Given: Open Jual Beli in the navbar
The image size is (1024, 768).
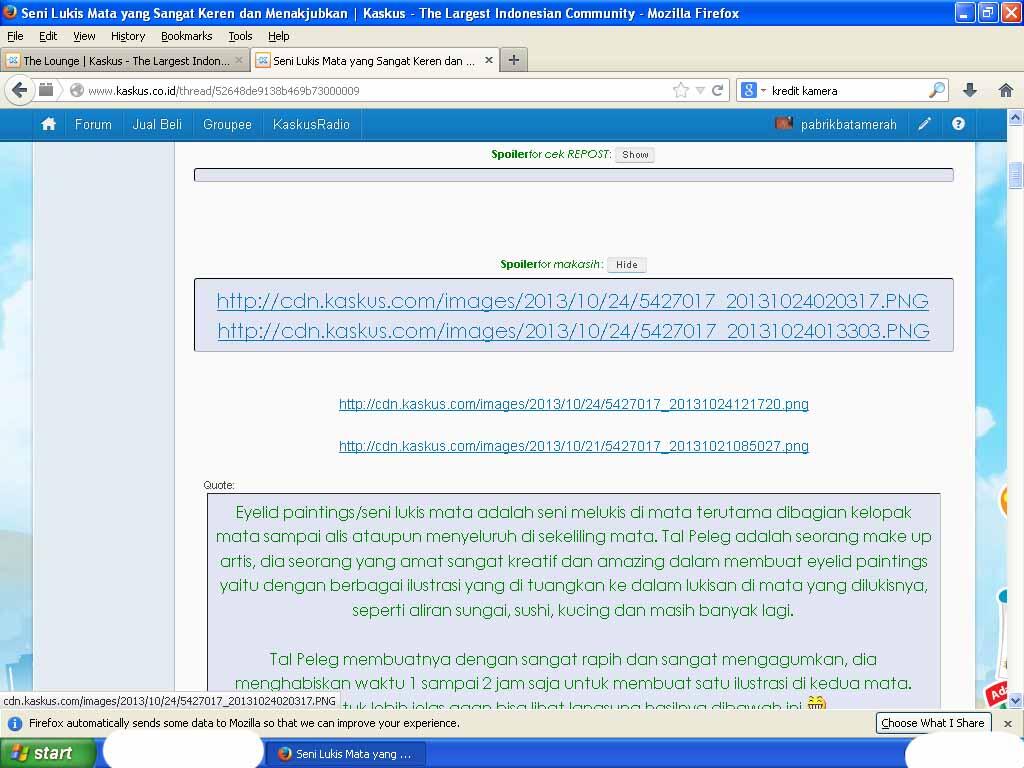Looking at the screenshot, I should click(x=157, y=124).
